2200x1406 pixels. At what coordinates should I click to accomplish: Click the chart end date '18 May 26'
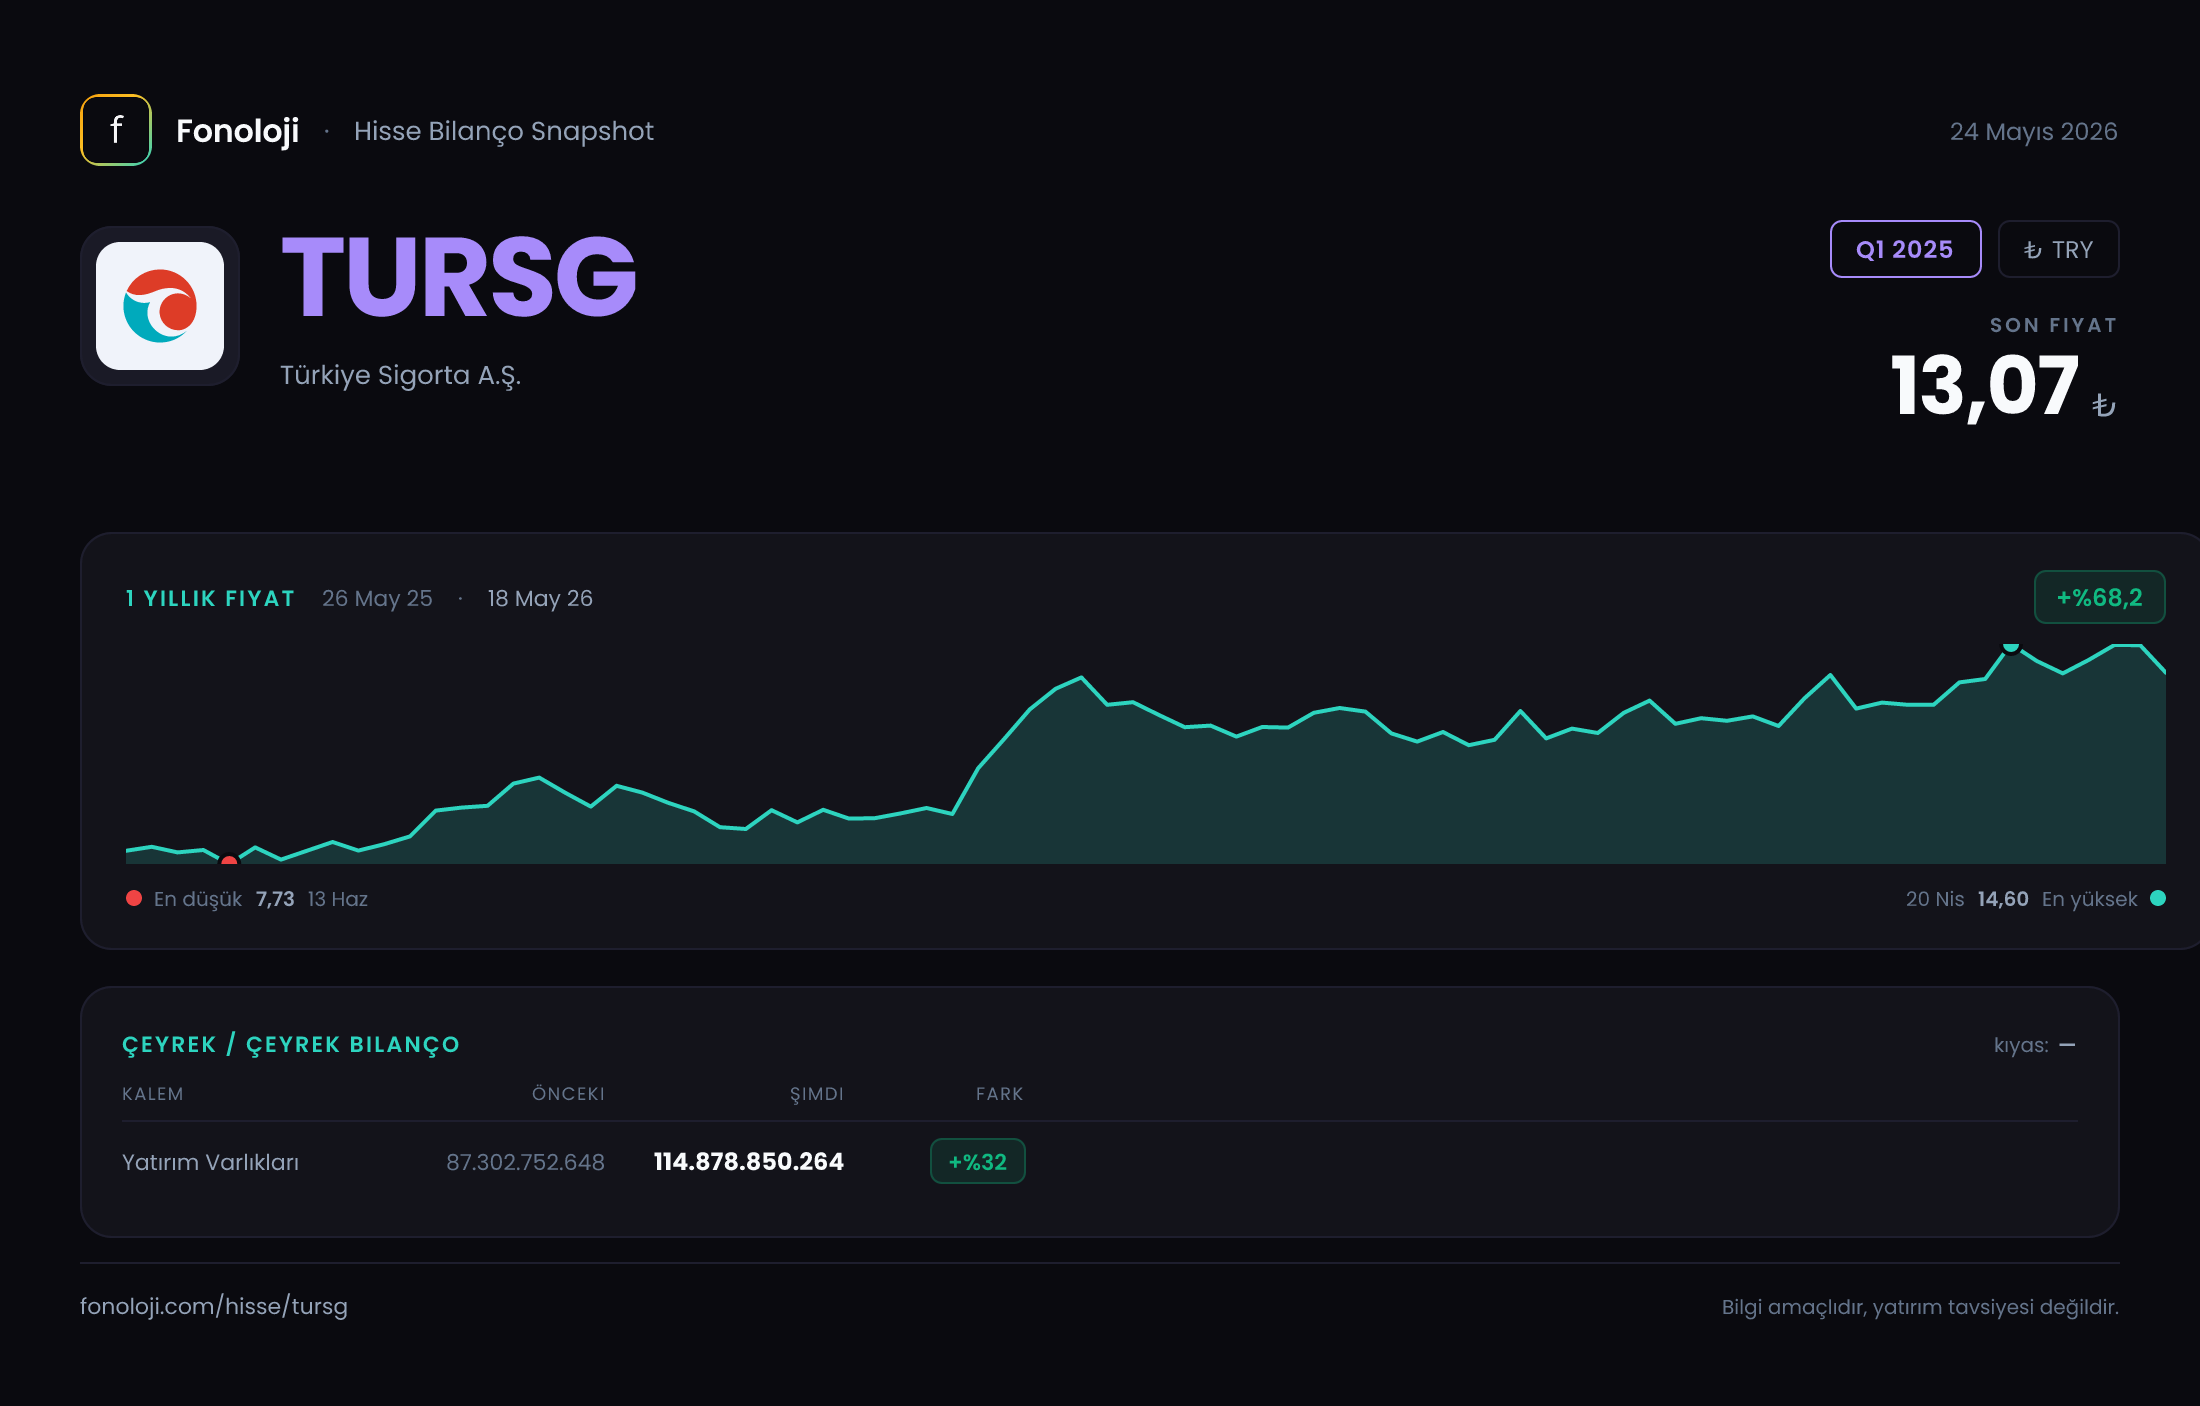coord(540,598)
